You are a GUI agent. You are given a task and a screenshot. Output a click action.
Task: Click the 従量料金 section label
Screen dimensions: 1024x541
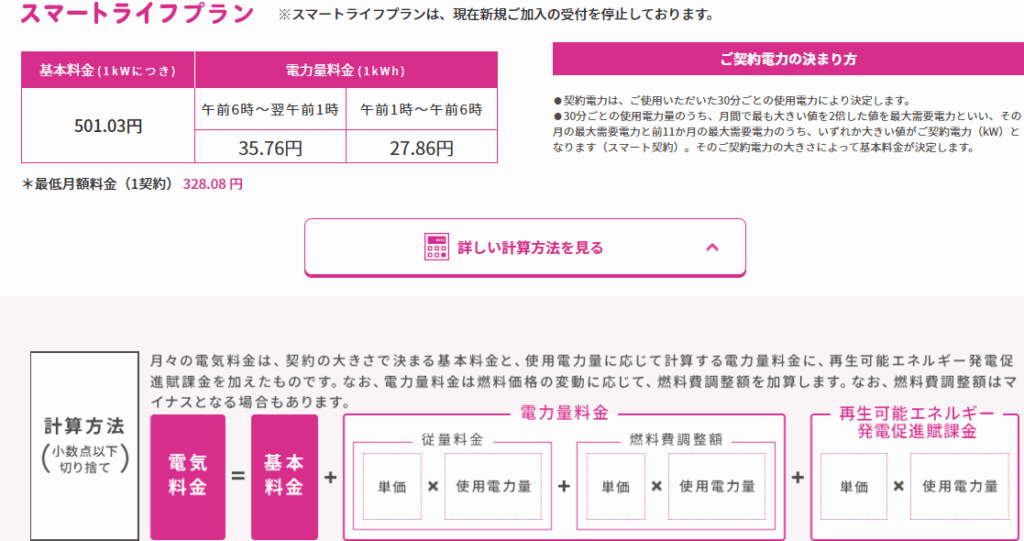(452, 440)
